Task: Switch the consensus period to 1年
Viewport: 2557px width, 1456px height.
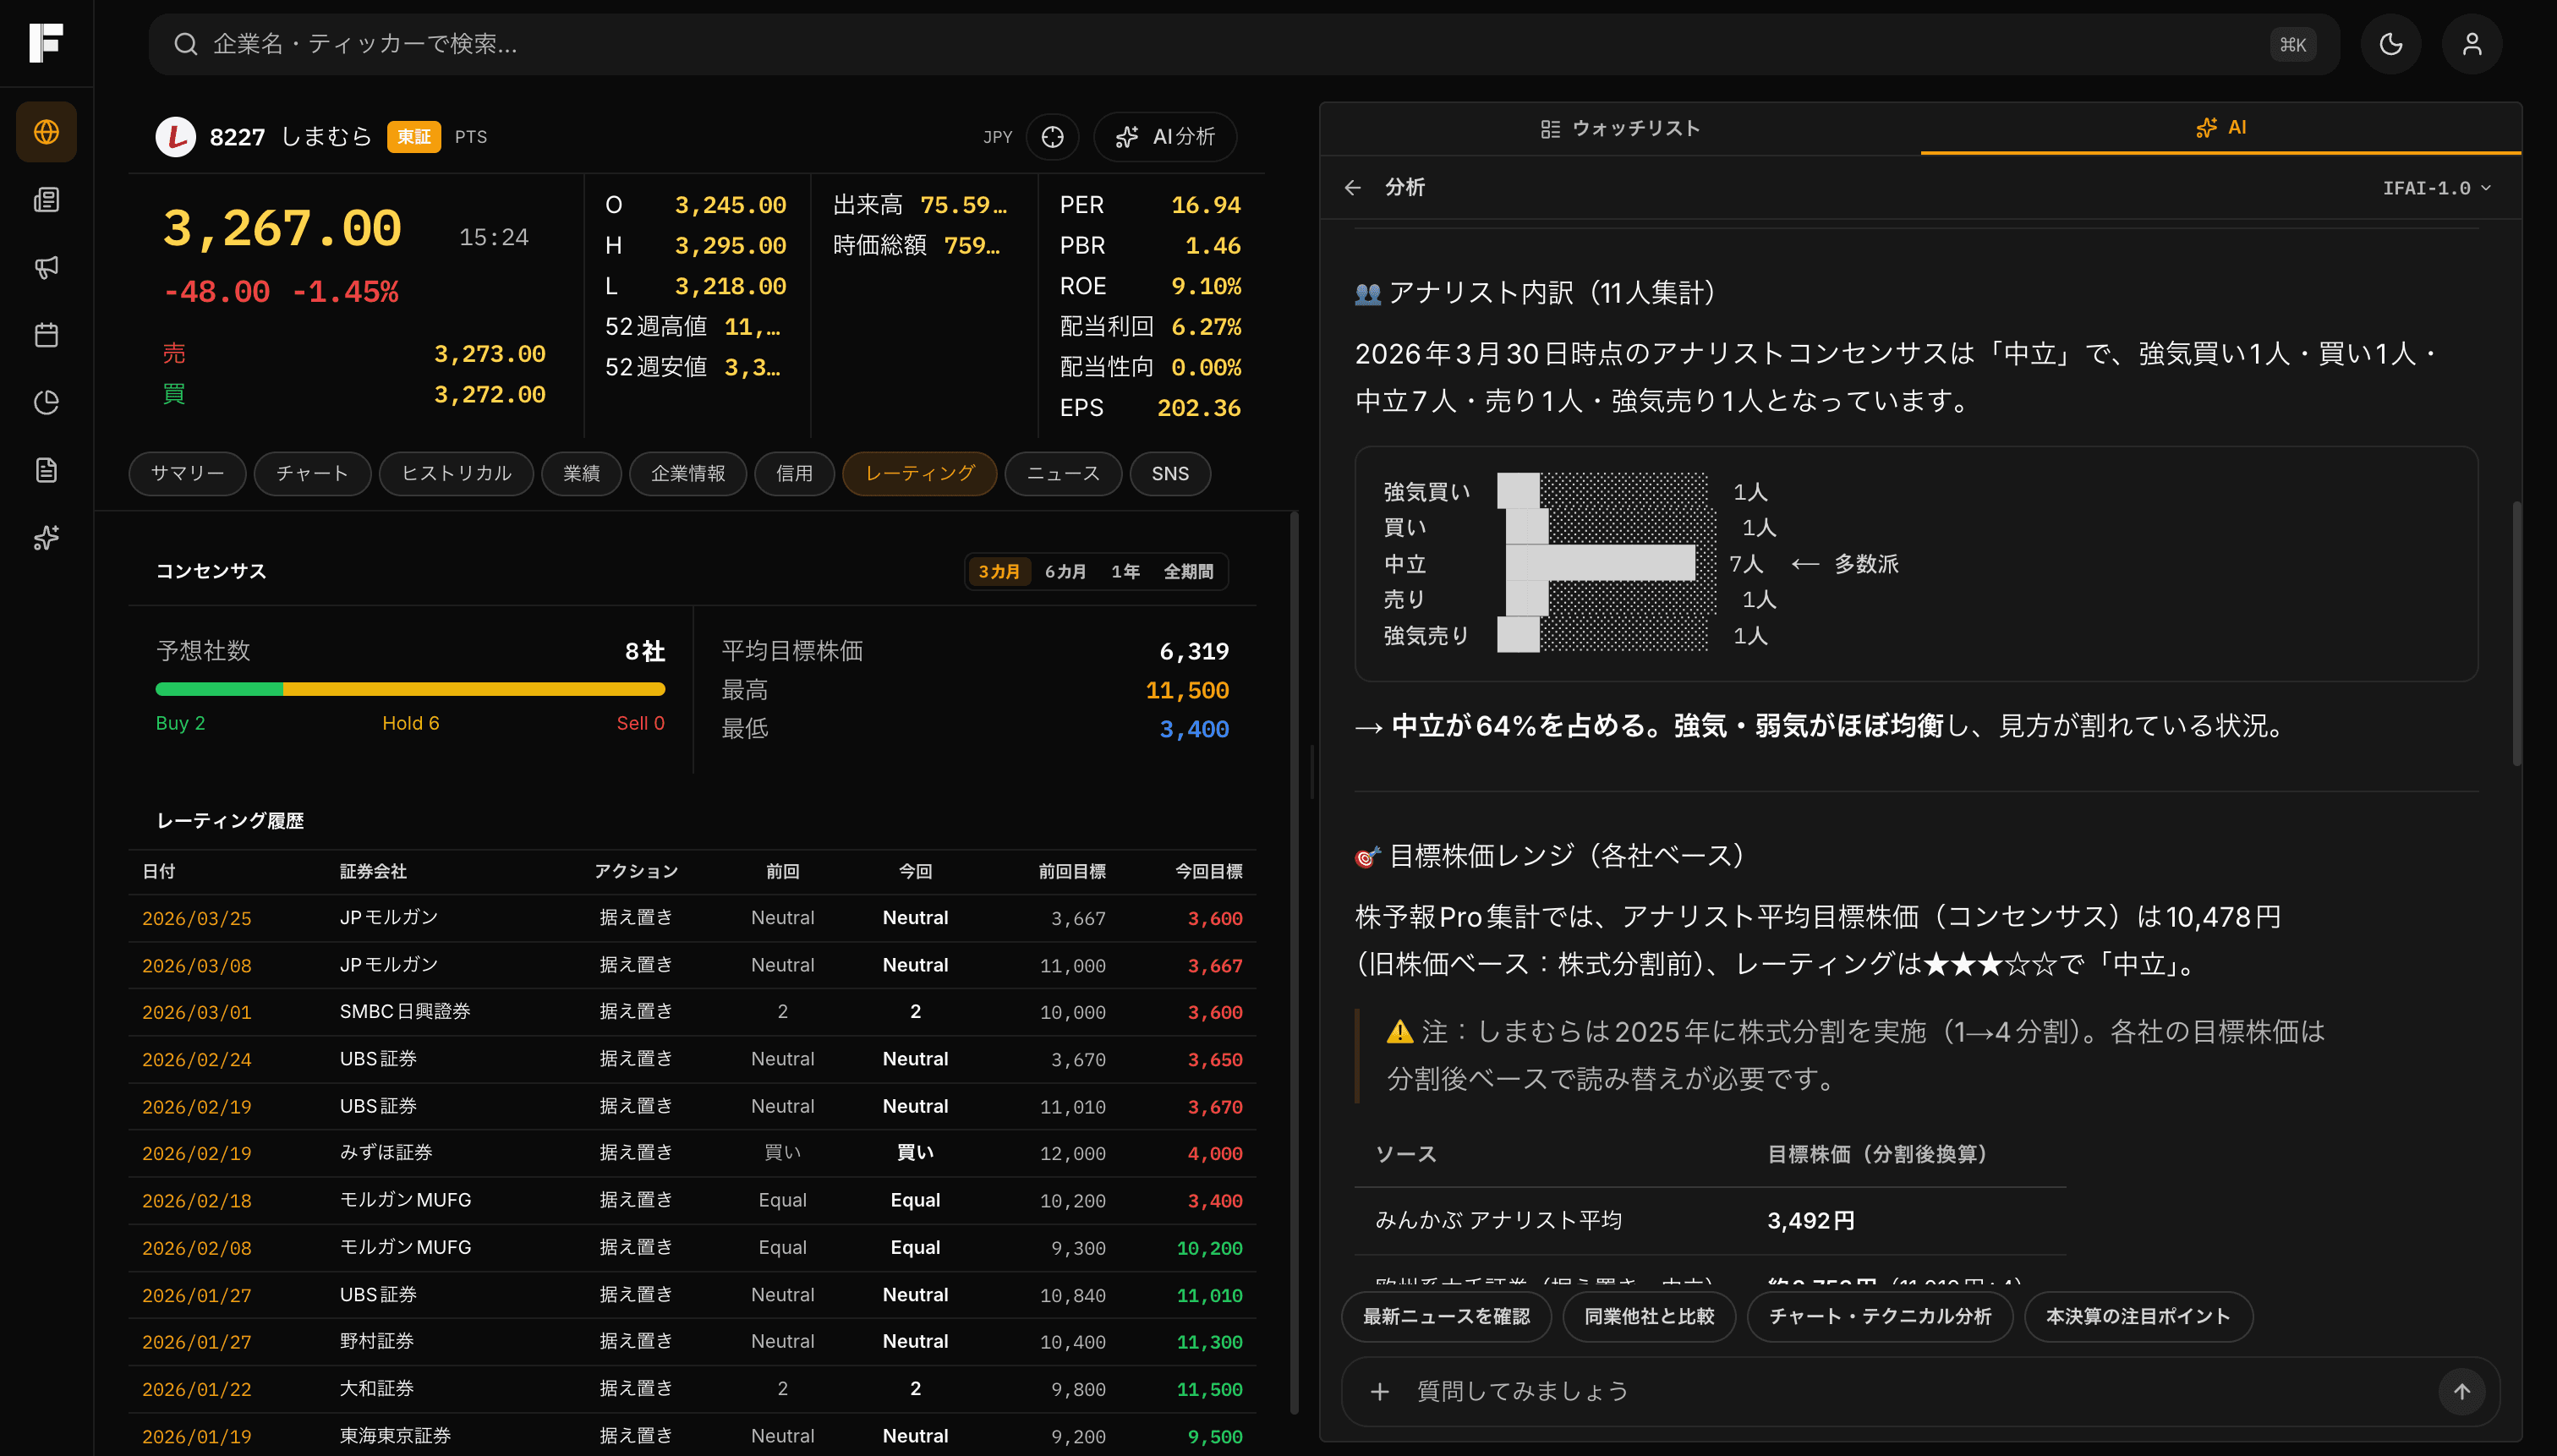Action: tap(1126, 571)
